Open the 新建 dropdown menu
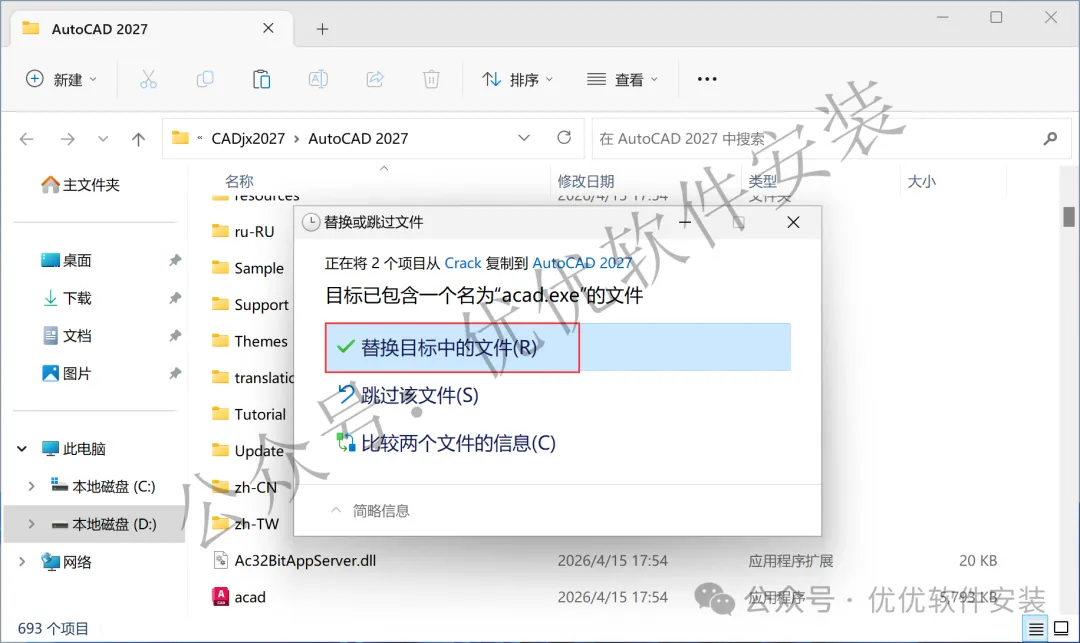 pyautogui.click(x=61, y=79)
